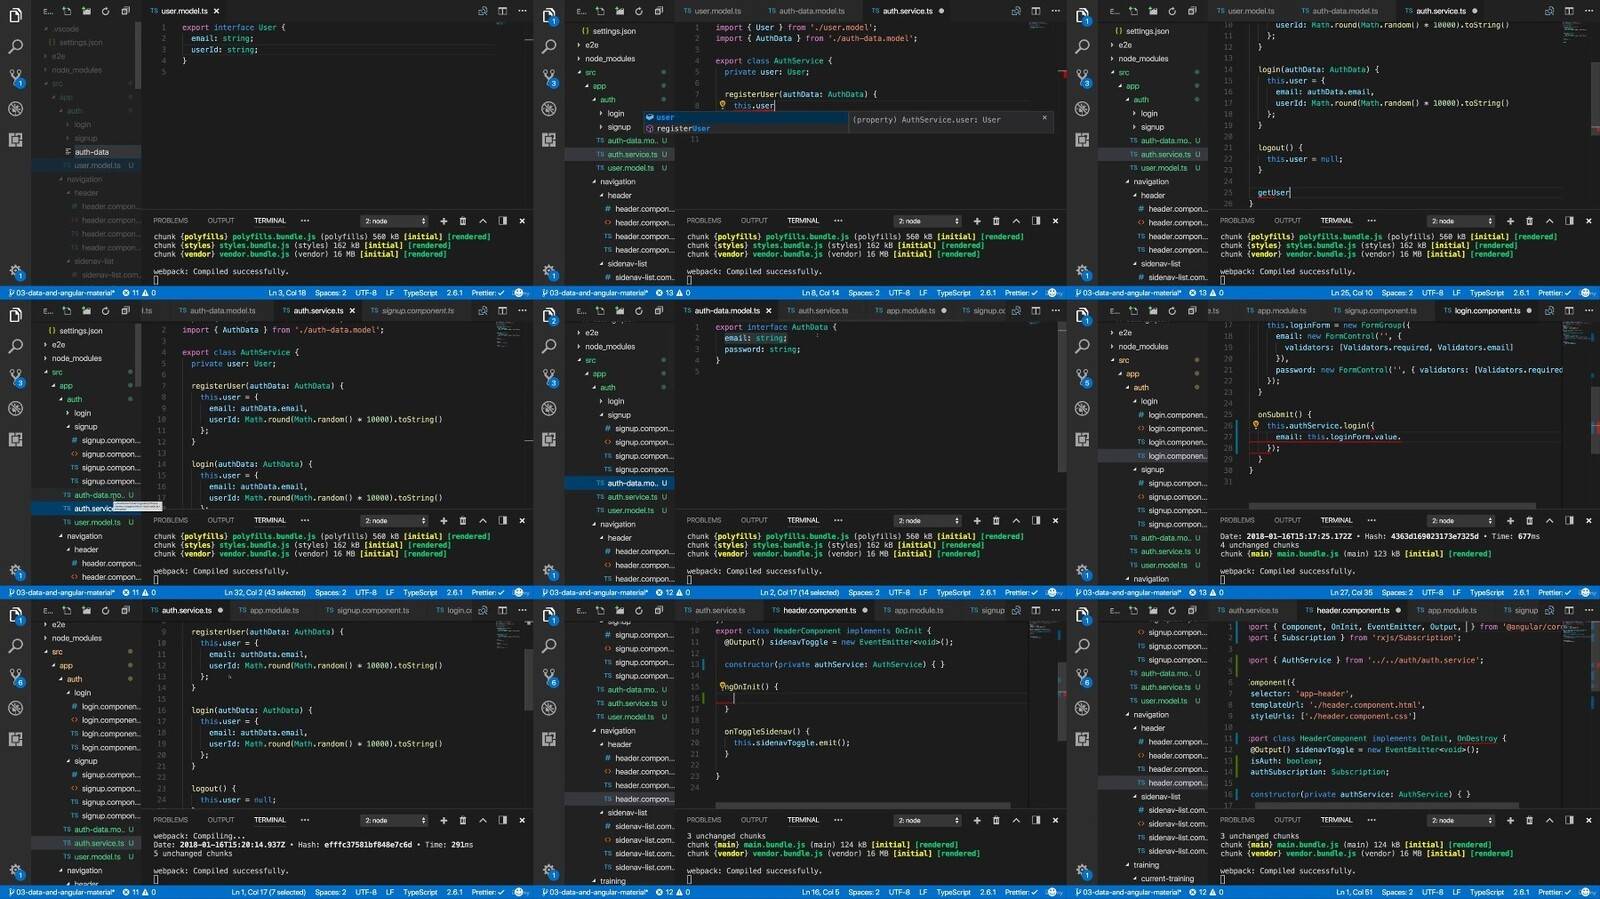Open Debug view in Ln 25, Col 10 window
The image size is (1600, 899).
[x=1082, y=108]
